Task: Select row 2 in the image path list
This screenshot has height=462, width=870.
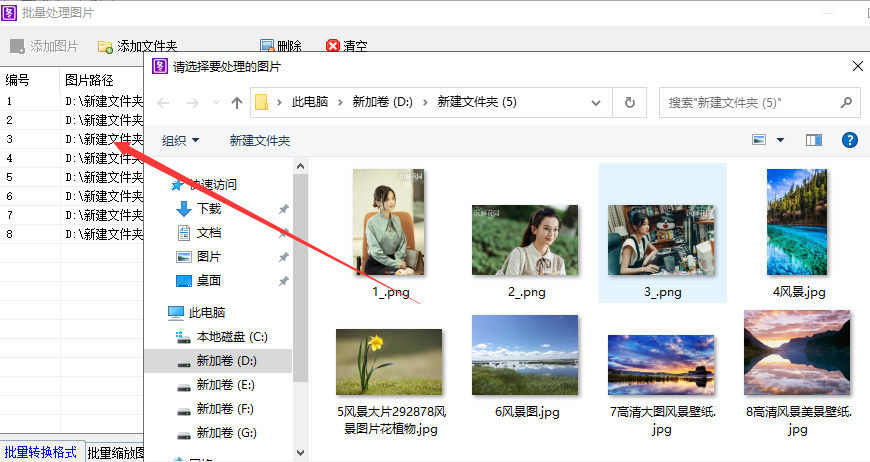Action: pyautogui.click(x=72, y=120)
